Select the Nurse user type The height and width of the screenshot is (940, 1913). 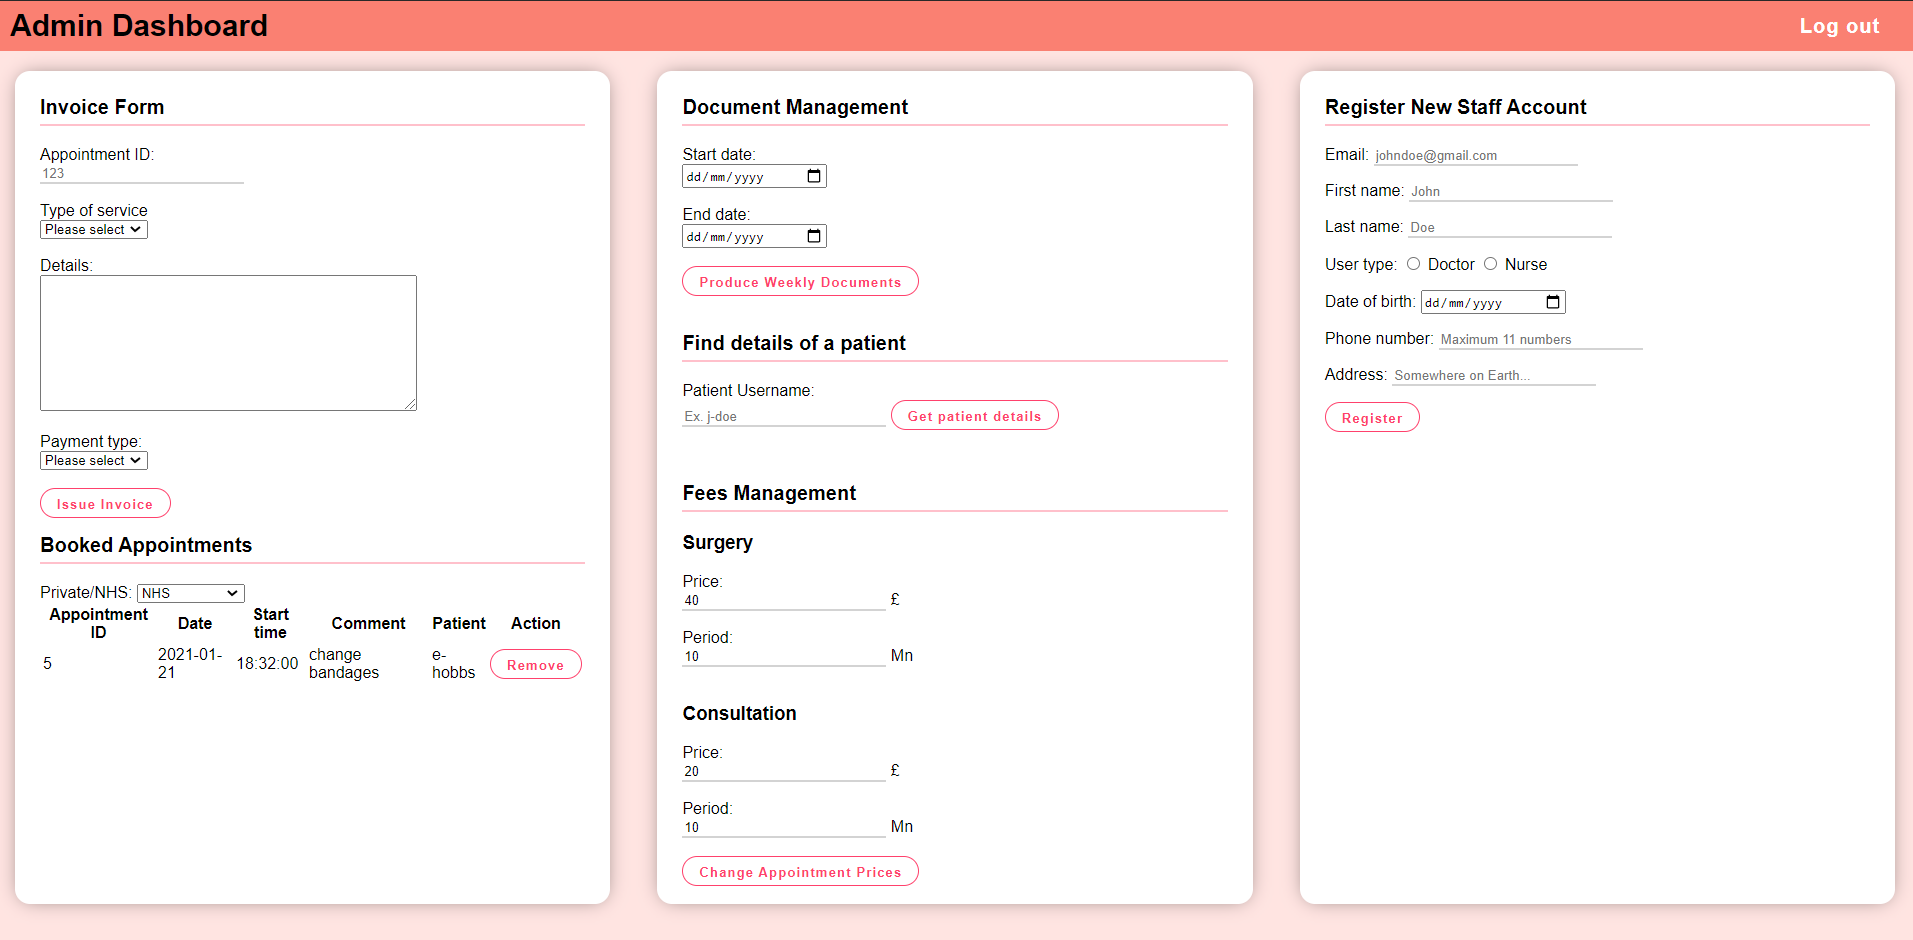point(1490,264)
